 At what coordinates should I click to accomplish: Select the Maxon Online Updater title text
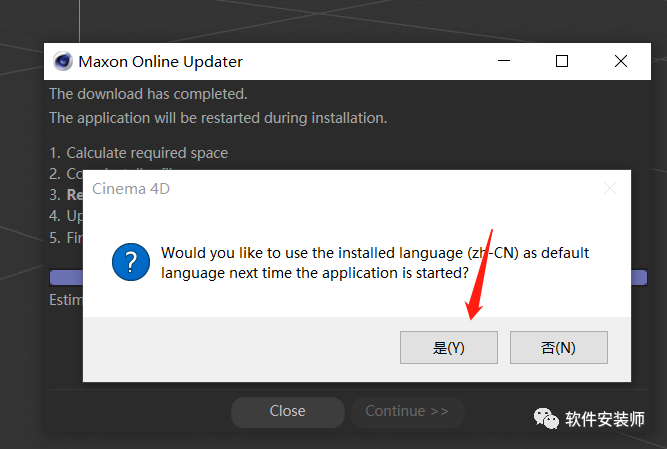(160, 62)
